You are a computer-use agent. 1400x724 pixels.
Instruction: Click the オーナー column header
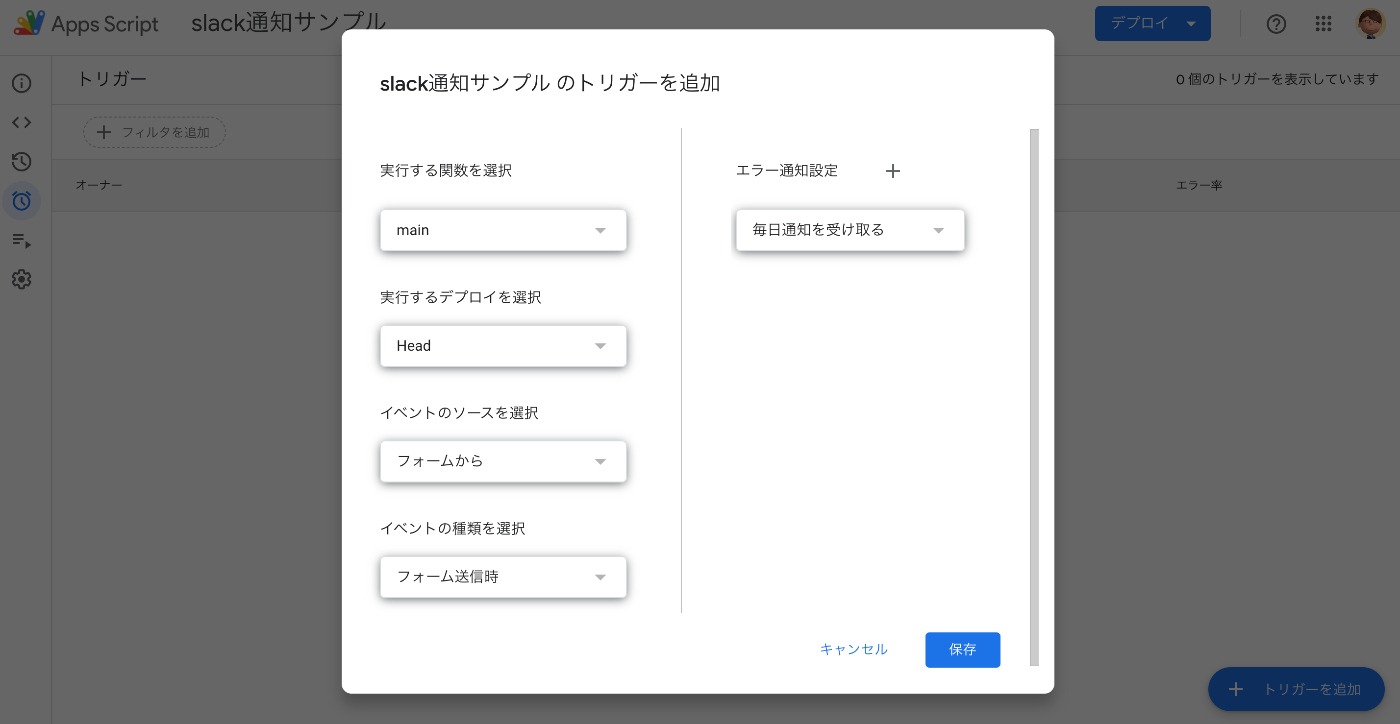(x=99, y=186)
